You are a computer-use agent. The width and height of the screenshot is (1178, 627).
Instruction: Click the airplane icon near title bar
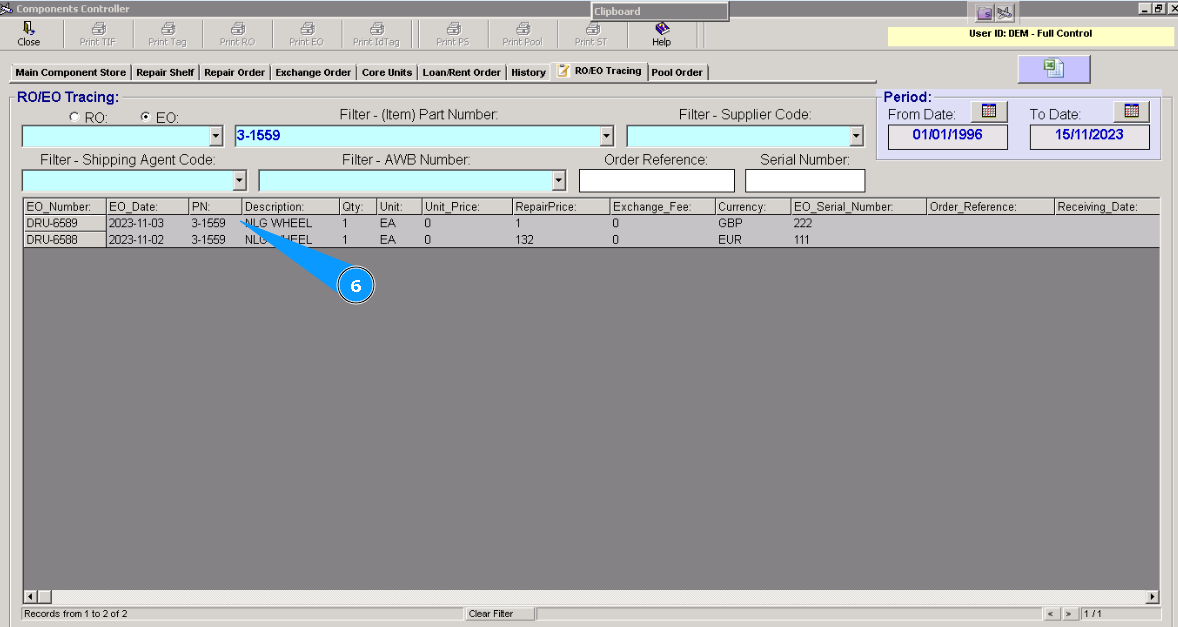(x=1004, y=13)
